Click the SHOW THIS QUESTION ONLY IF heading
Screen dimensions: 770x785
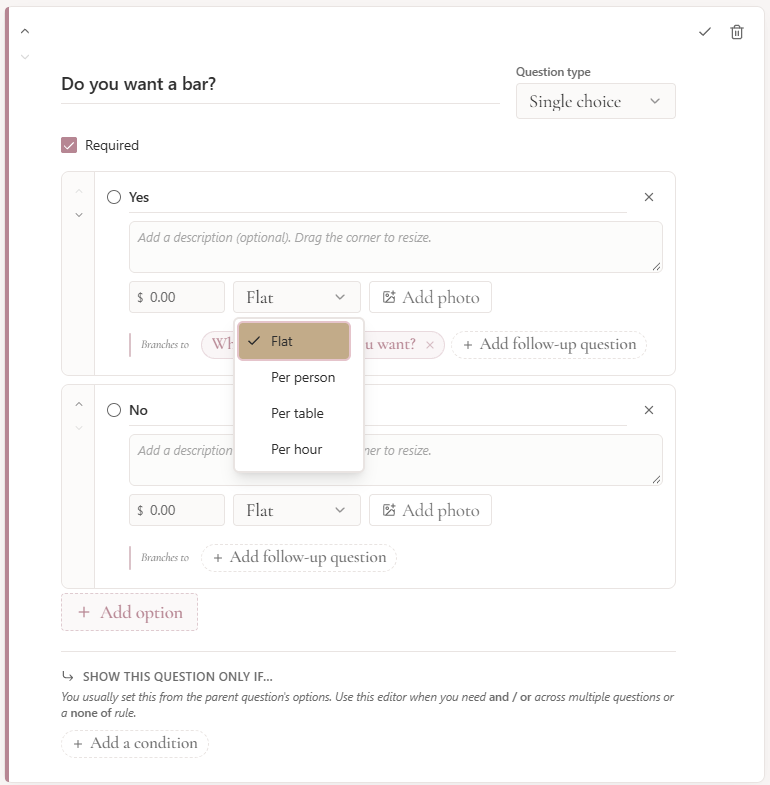[x=178, y=677]
